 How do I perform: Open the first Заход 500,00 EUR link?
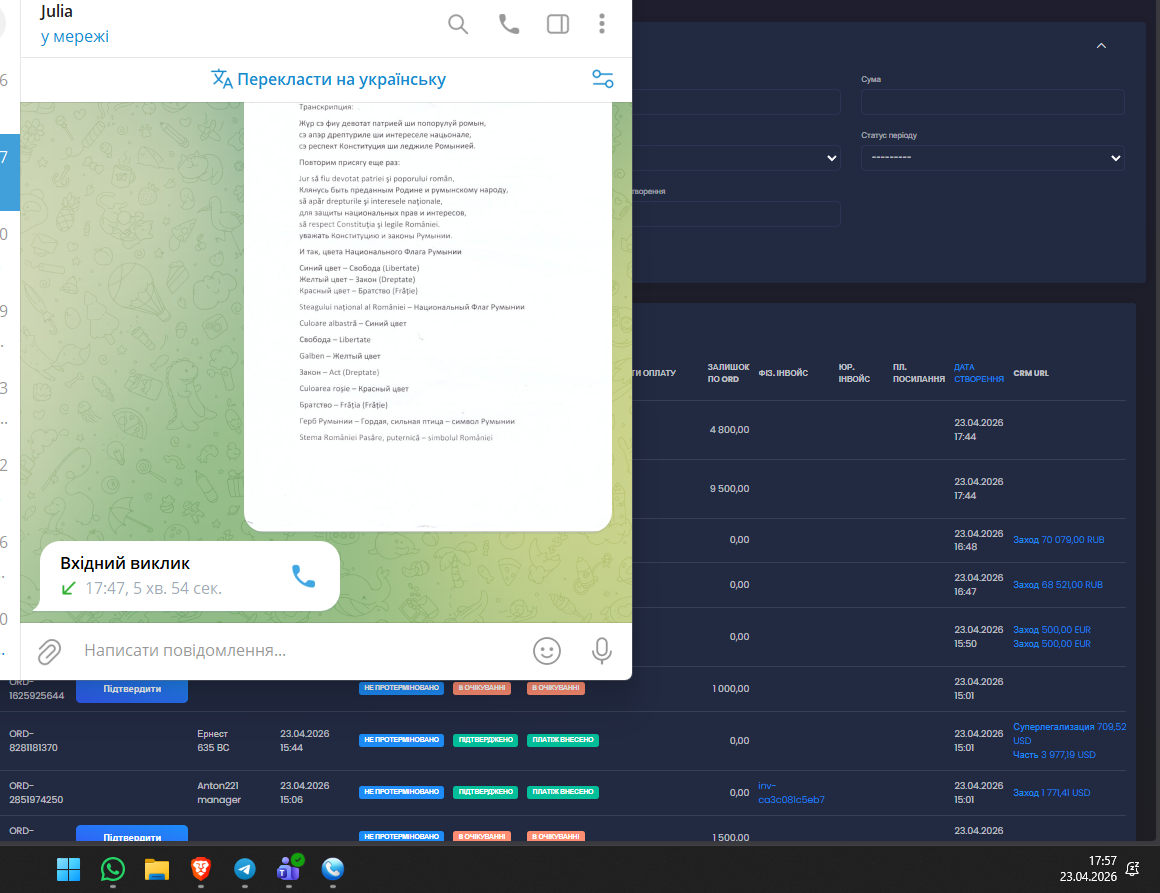(1051, 630)
